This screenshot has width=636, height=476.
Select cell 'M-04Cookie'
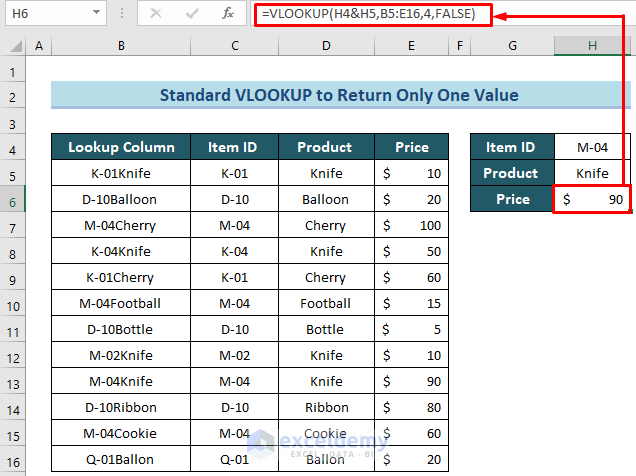(121, 433)
